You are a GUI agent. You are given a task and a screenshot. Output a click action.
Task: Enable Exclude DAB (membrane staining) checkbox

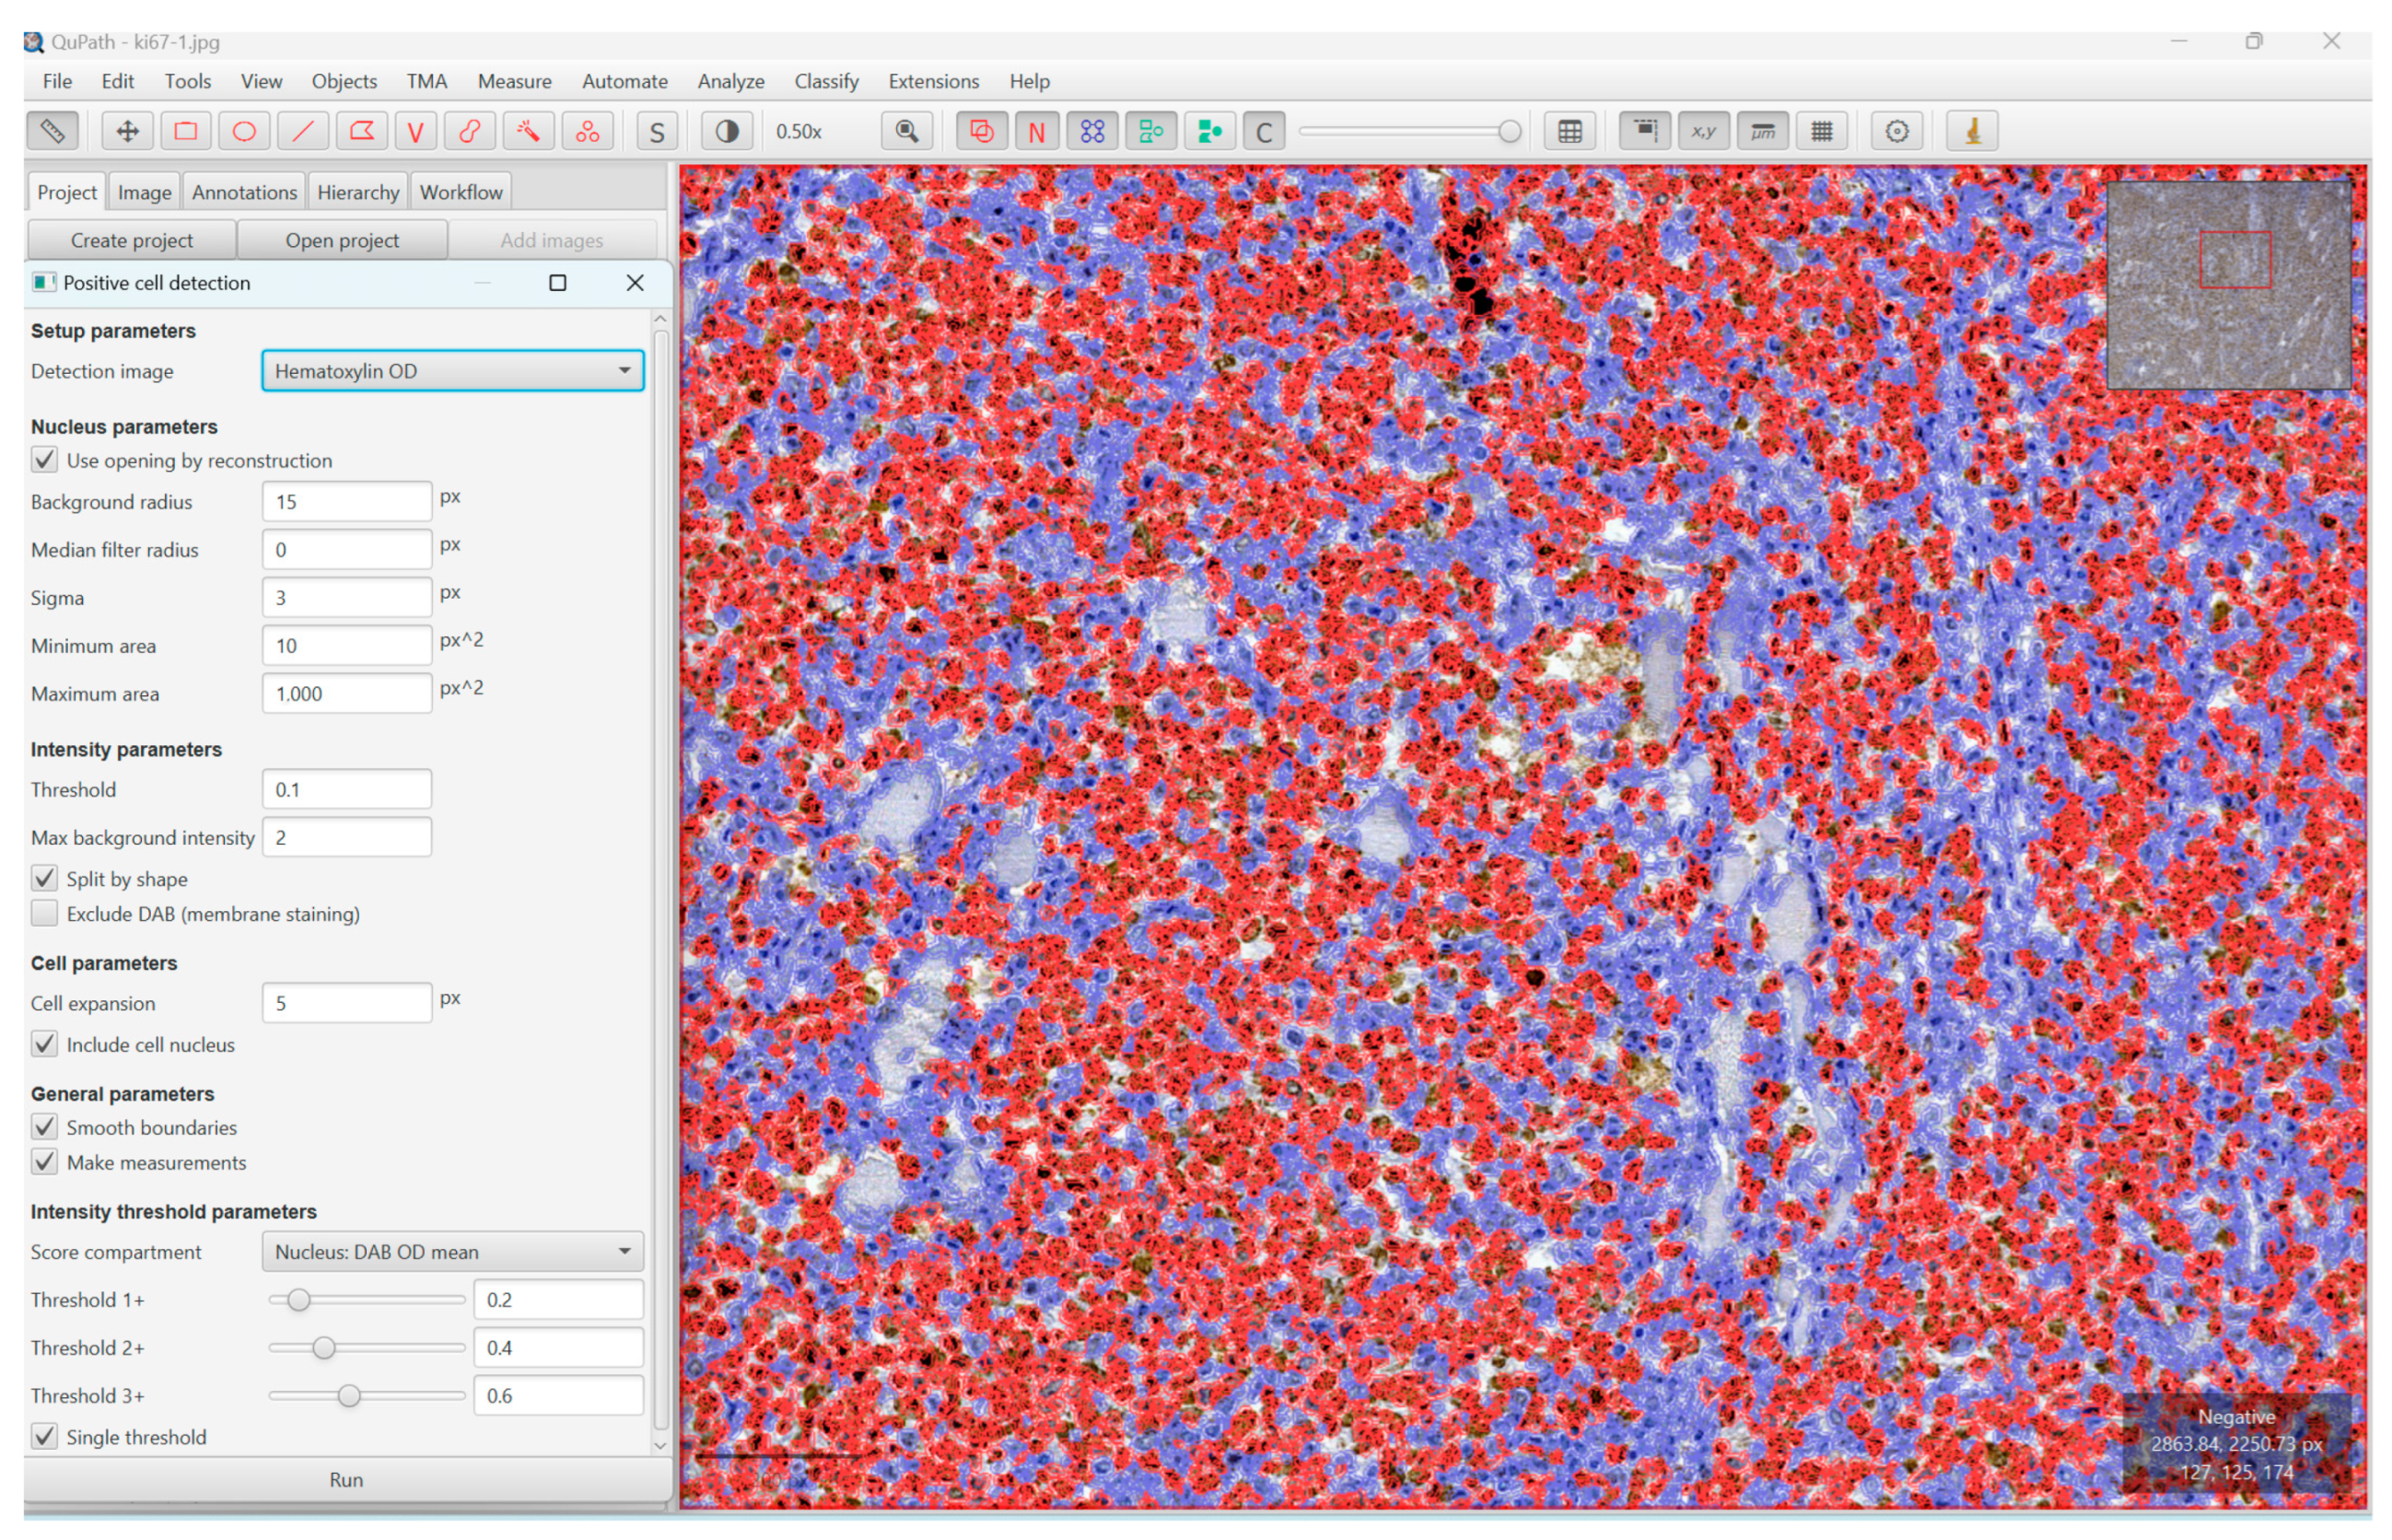45,914
